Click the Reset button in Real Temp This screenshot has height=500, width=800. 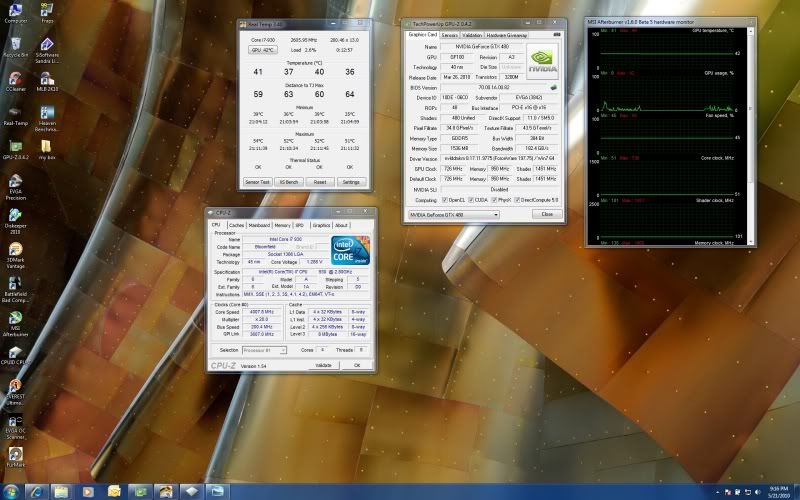320,182
